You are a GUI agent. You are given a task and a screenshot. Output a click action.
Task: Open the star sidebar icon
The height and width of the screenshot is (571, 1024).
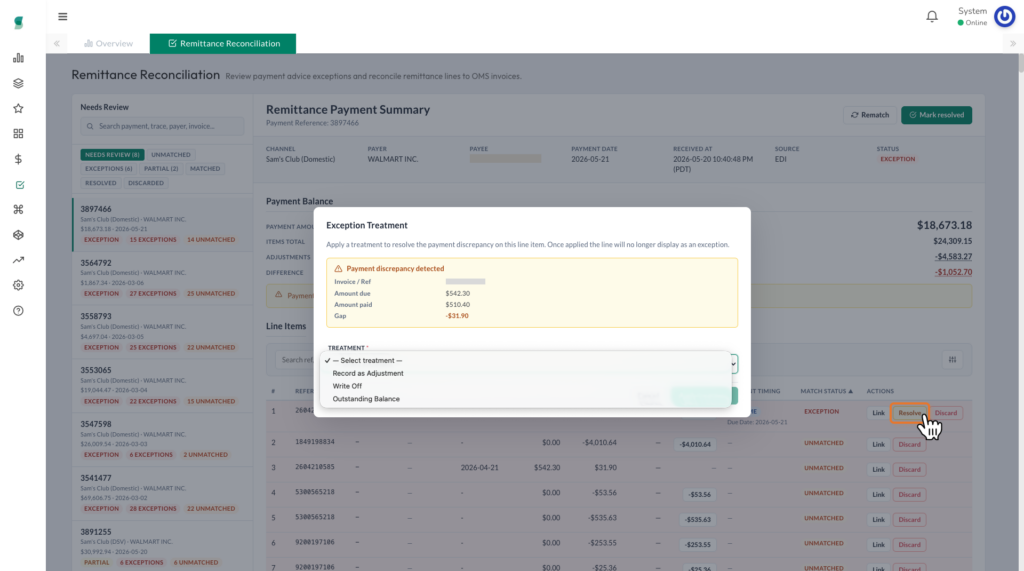click(x=18, y=108)
